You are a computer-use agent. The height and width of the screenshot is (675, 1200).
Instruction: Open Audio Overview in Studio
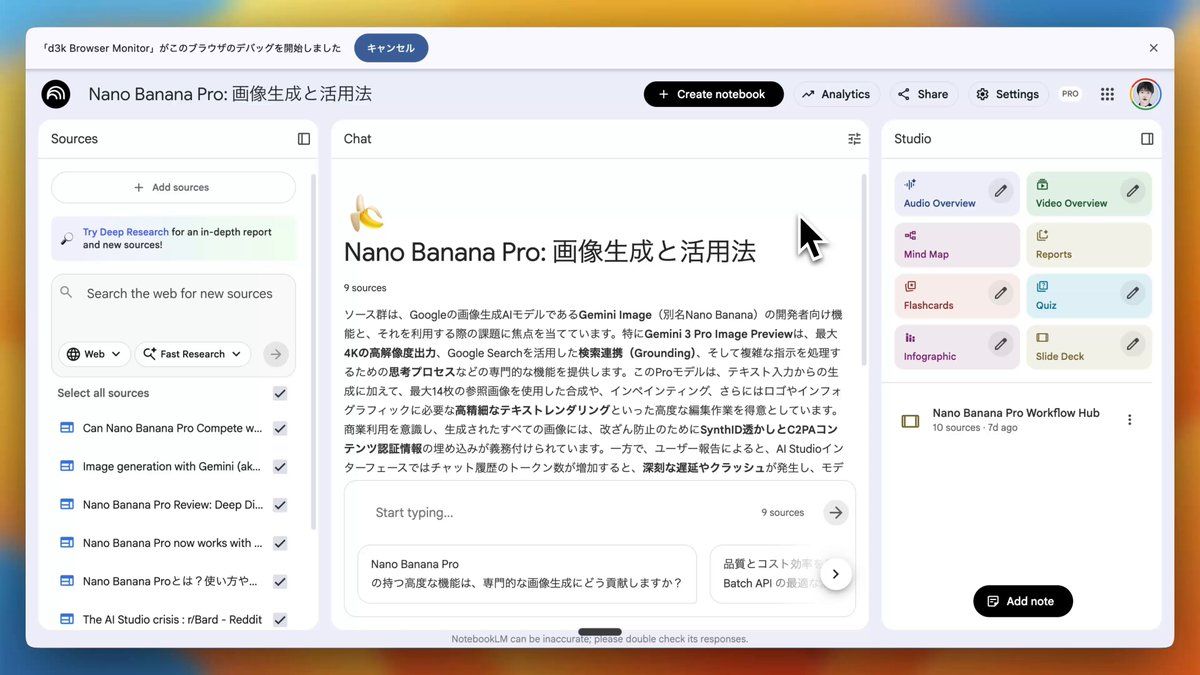click(956, 194)
